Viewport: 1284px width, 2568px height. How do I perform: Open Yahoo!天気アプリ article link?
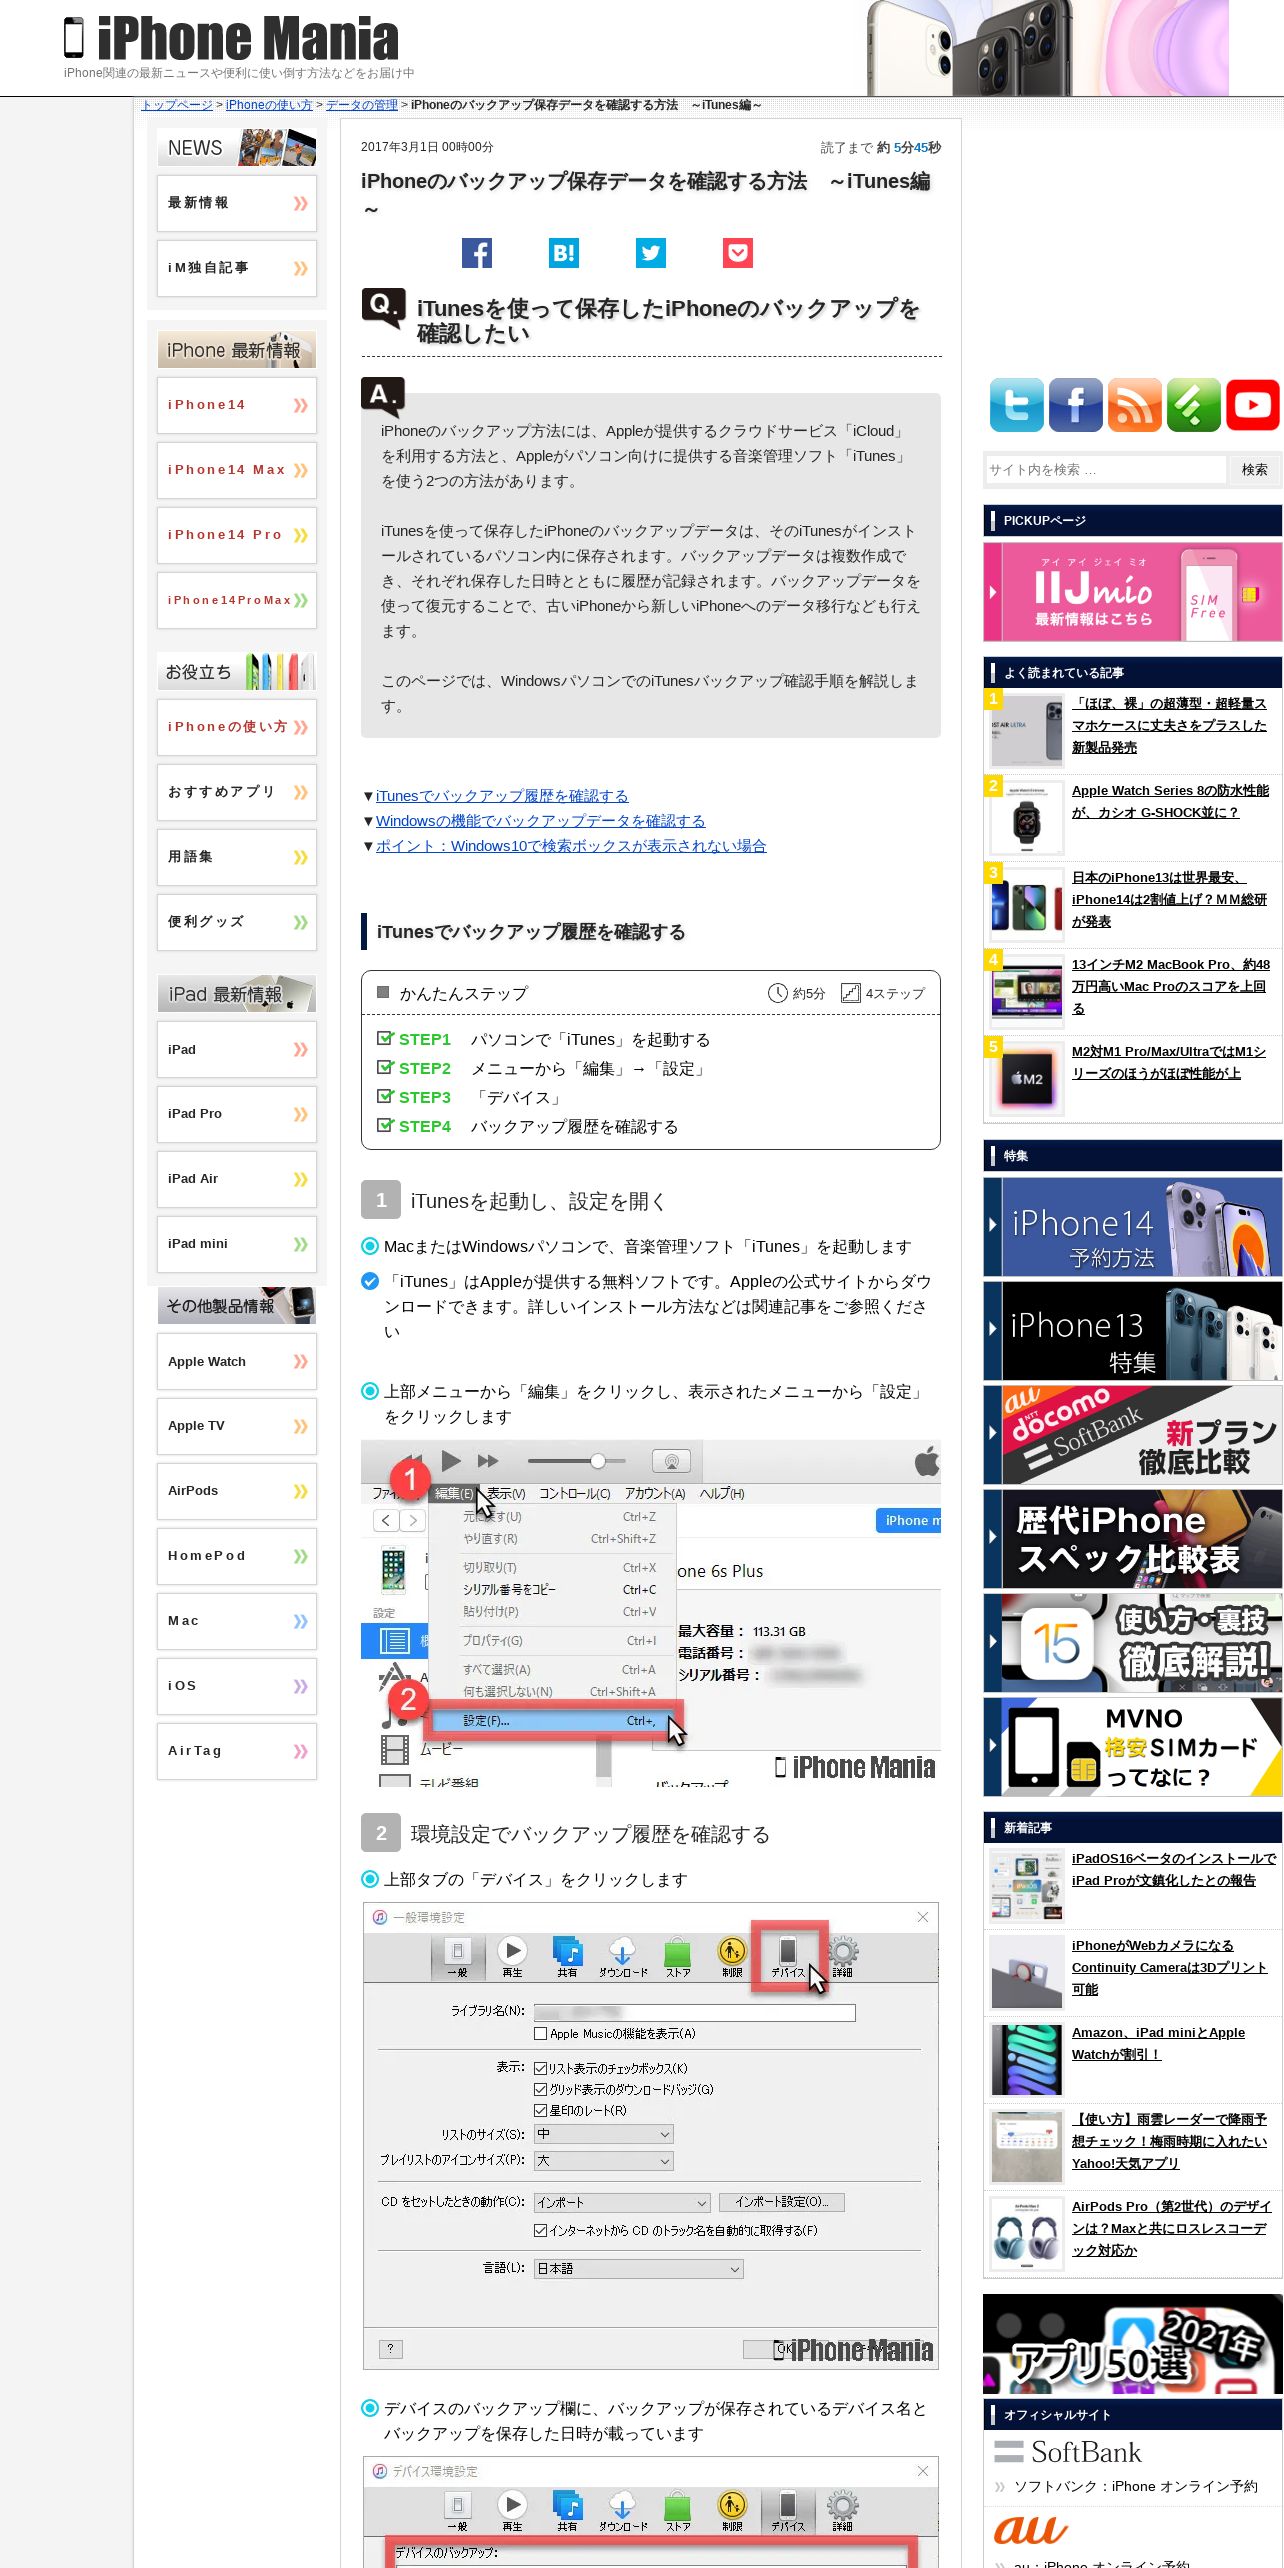[x=1169, y=2141]
